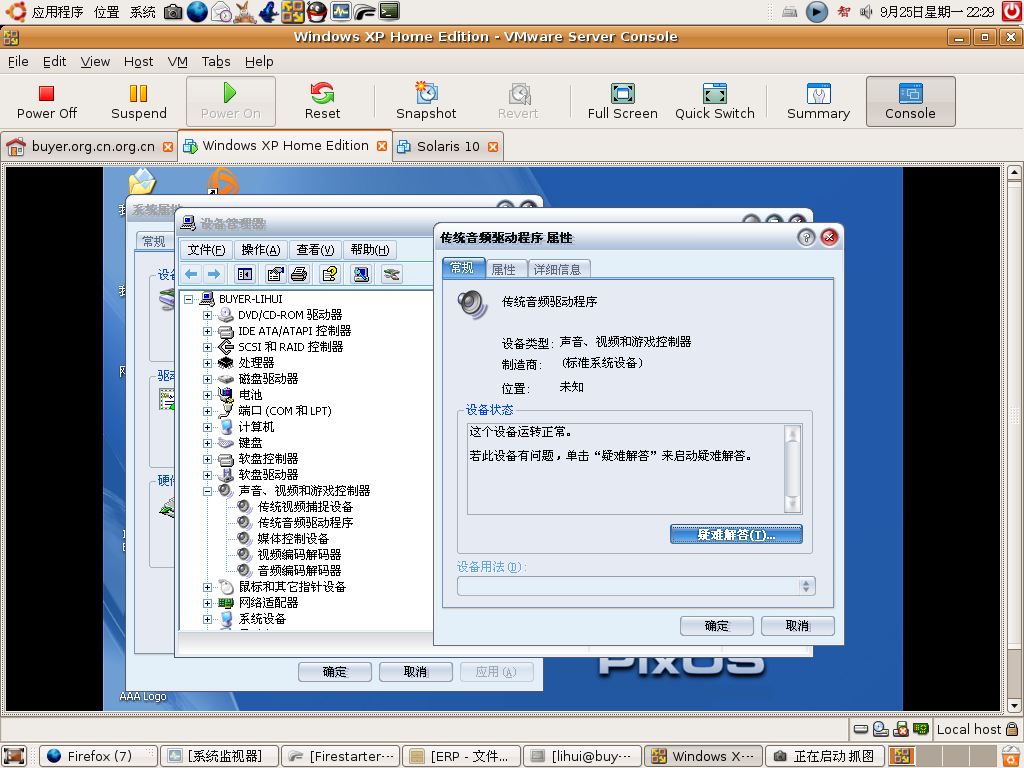Image resolution: width=1024 pixels, height=768 pixels.
Task: Expand the 端口 (COM 和 LPT) node
Action: [x=207, y=411]
